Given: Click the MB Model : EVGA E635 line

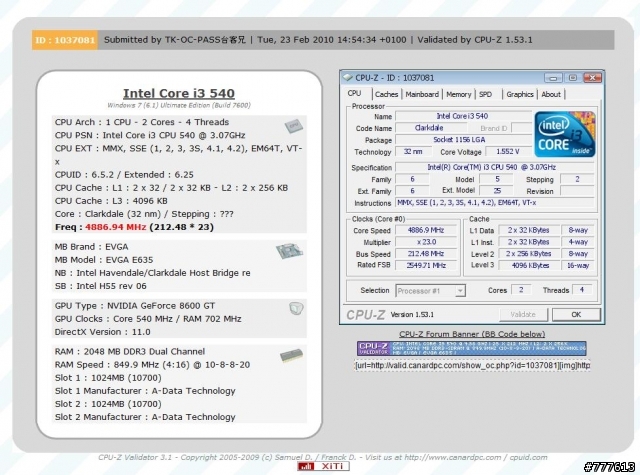Looking at the screenshot, I should (x=104, y=260).
